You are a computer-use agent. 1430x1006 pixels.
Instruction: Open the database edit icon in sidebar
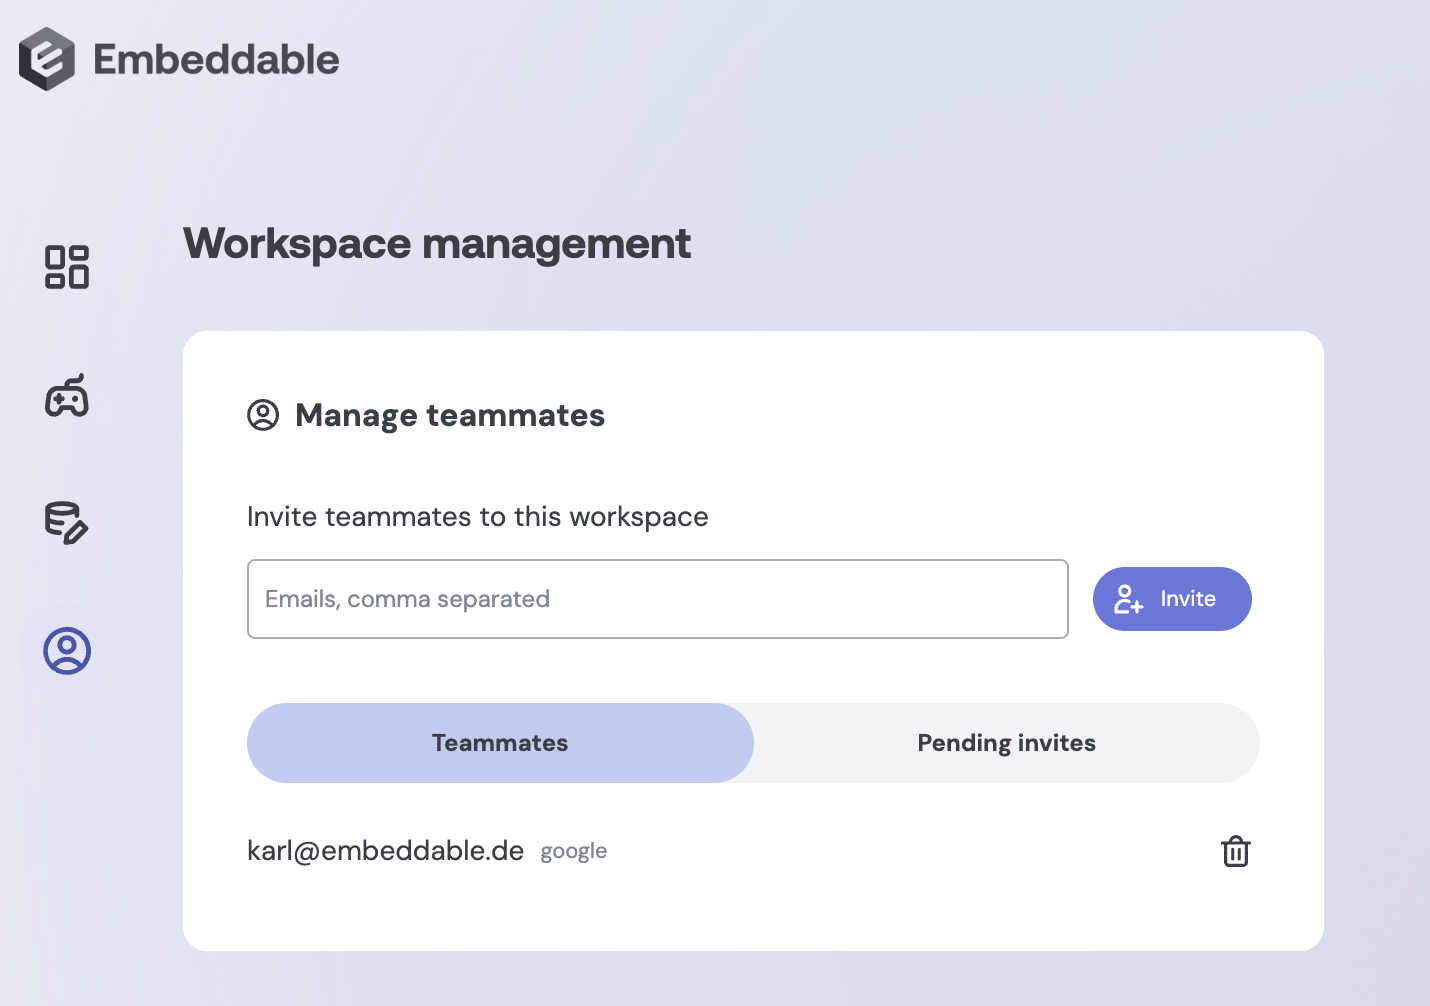tap(67, 523)
